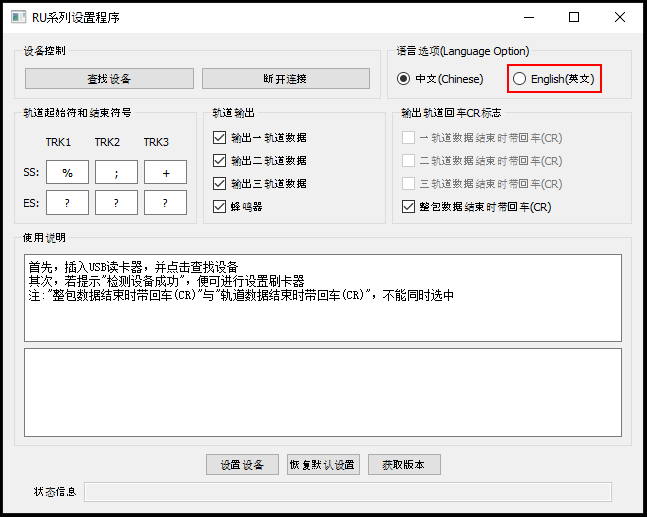The height and width of the screenshot is (517, 647).
Task: Disable the 蜂鸣器 buzzer checkbox
Action: coord(220,207)
